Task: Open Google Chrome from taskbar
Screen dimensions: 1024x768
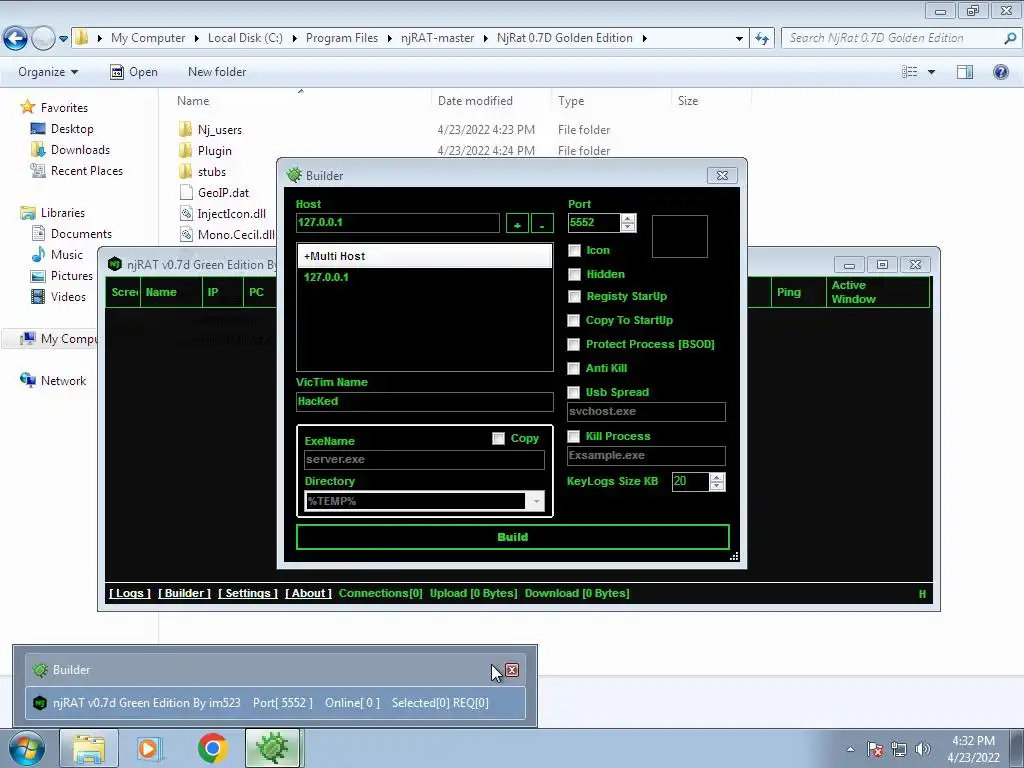Action: 212,748
